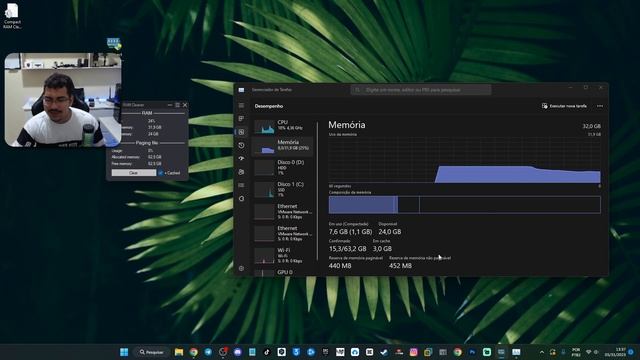Click the "24,0 GB" available value

point(390,231)
